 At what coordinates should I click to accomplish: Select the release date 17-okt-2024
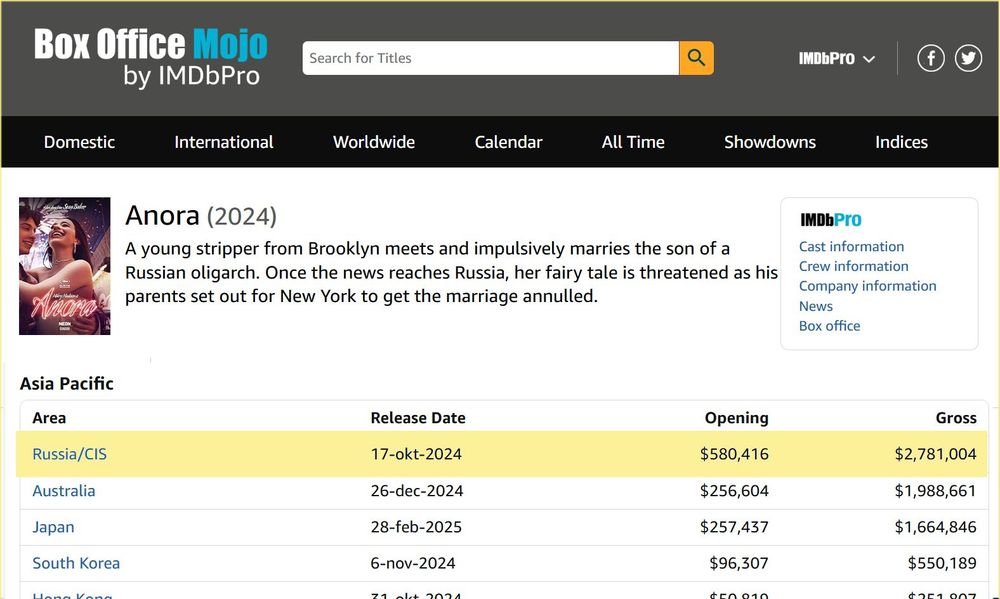click(416, 454)
